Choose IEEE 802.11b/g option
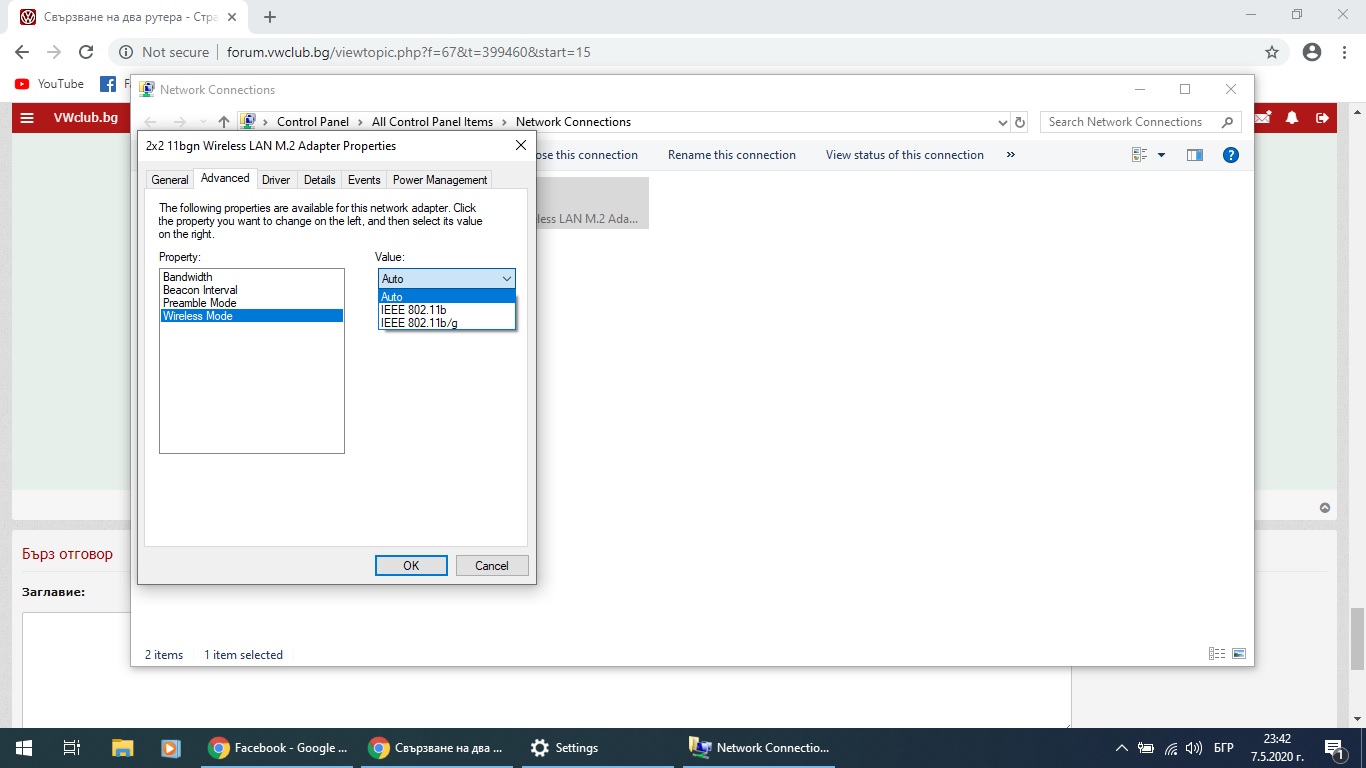1366x768 pixels. click(x=420, y=323)
